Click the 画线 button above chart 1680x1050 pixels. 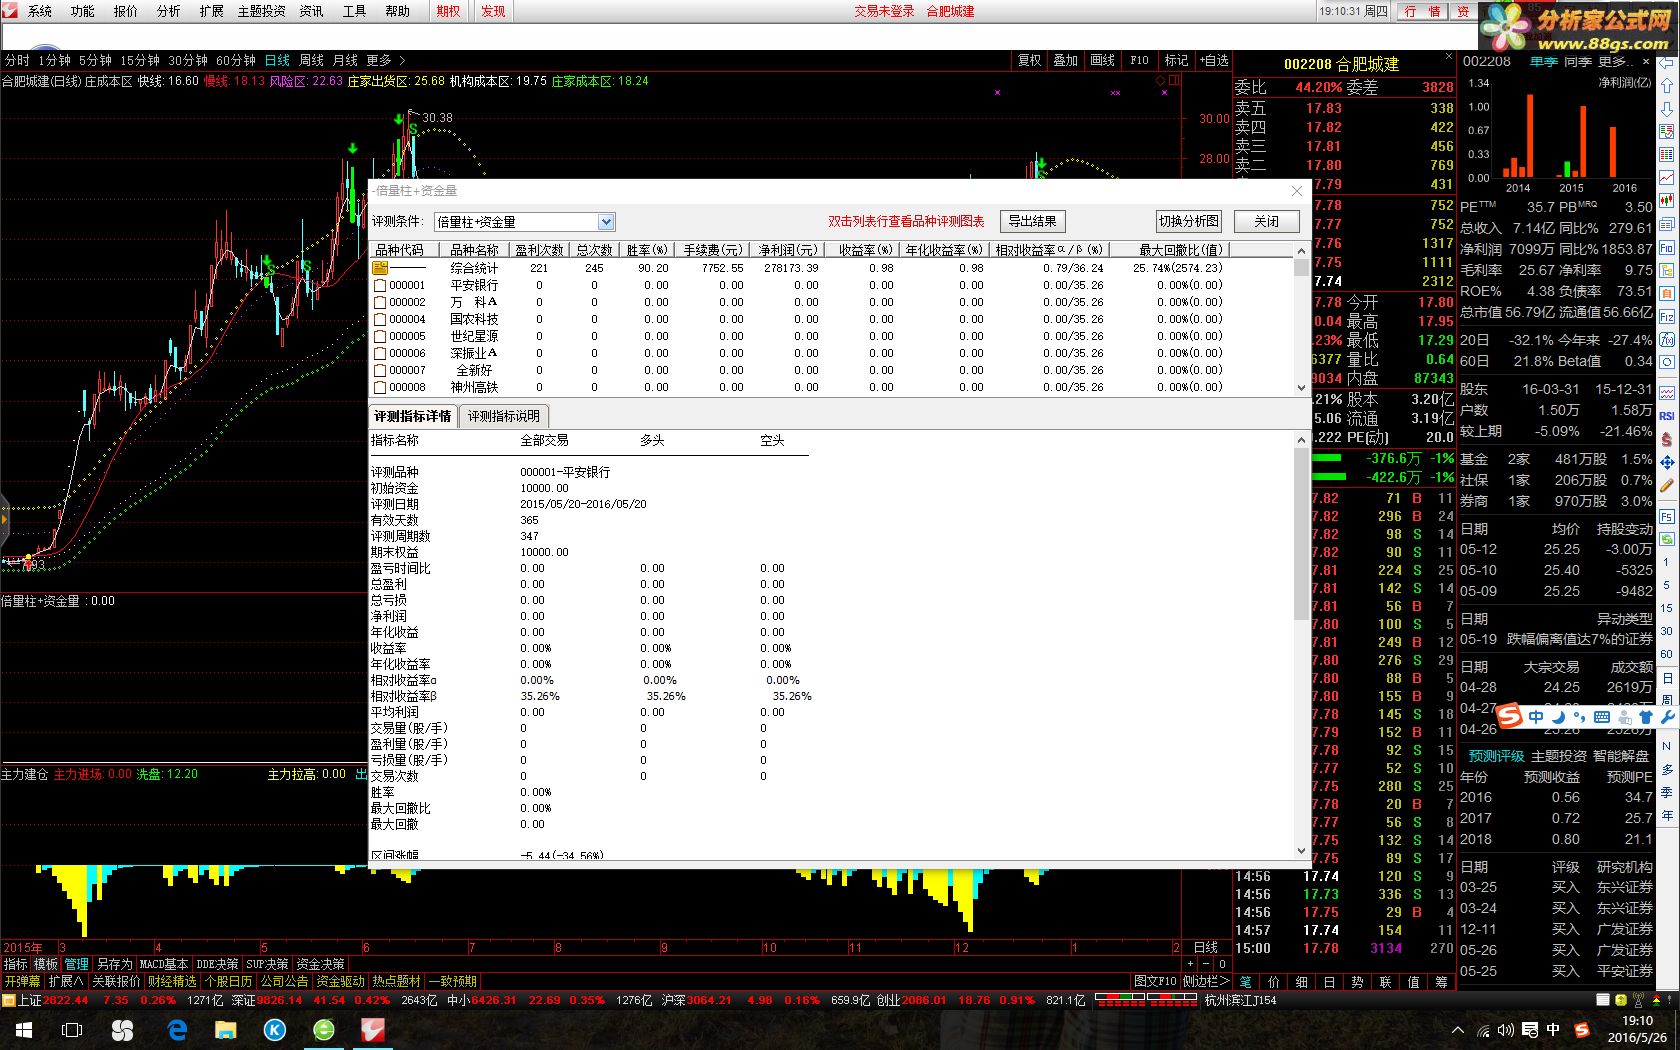pos(1102,61)
